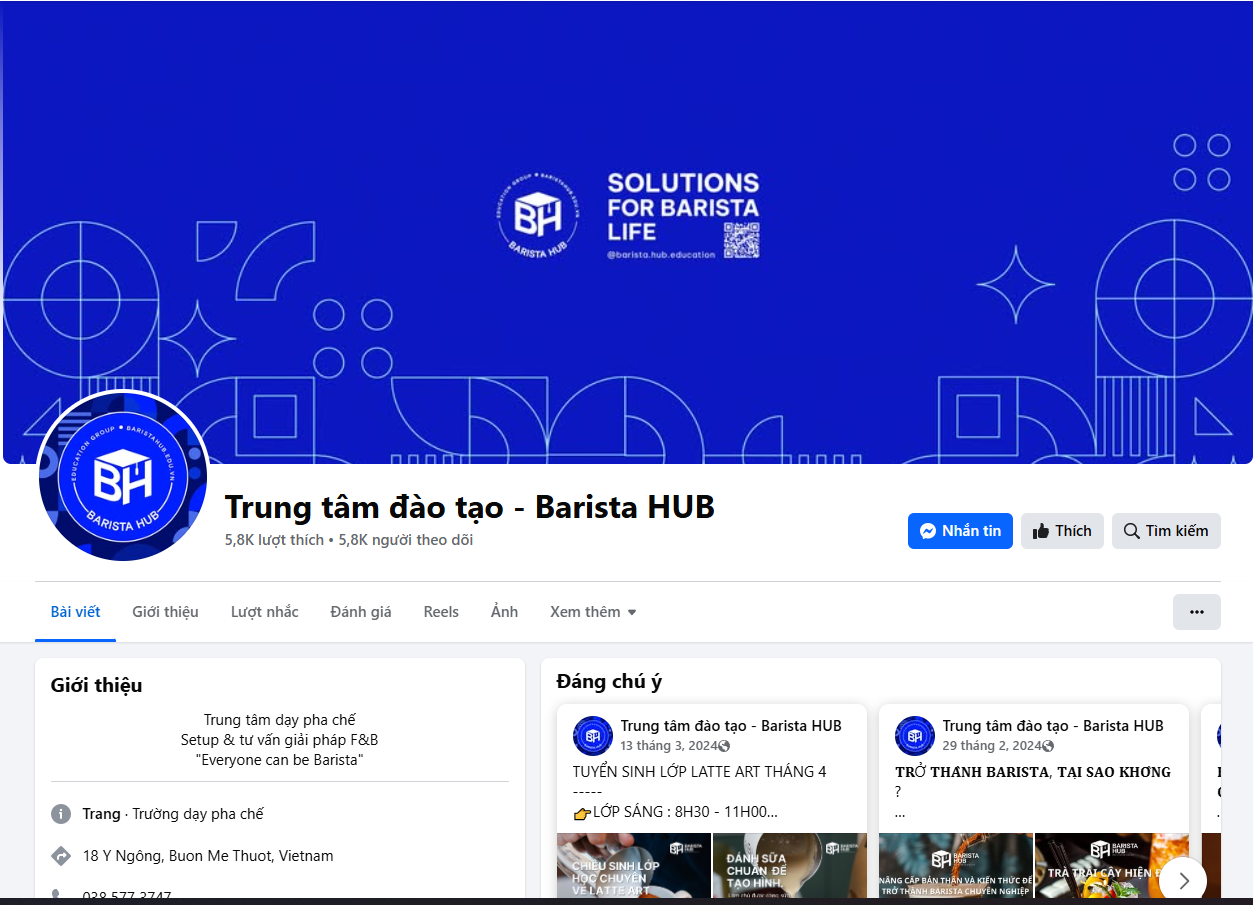Click the Đáng chú ý section heading
Screen dimensions: 1253x905
click(609, 682)
